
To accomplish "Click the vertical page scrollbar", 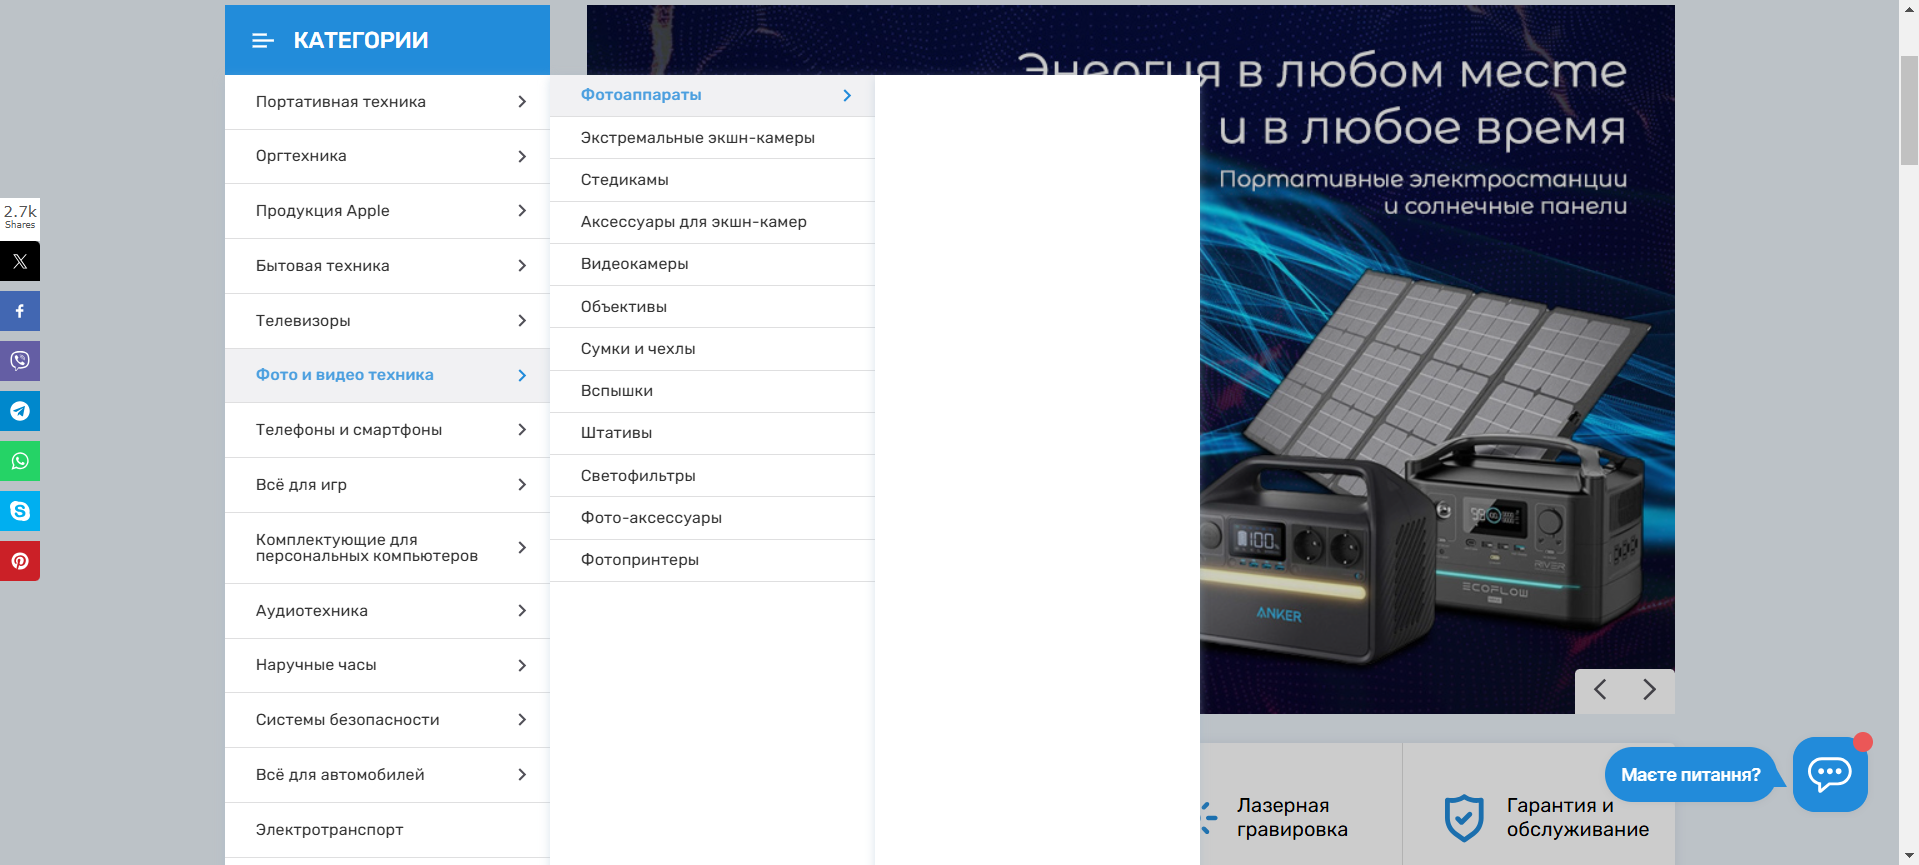I will coord(1908,110).
